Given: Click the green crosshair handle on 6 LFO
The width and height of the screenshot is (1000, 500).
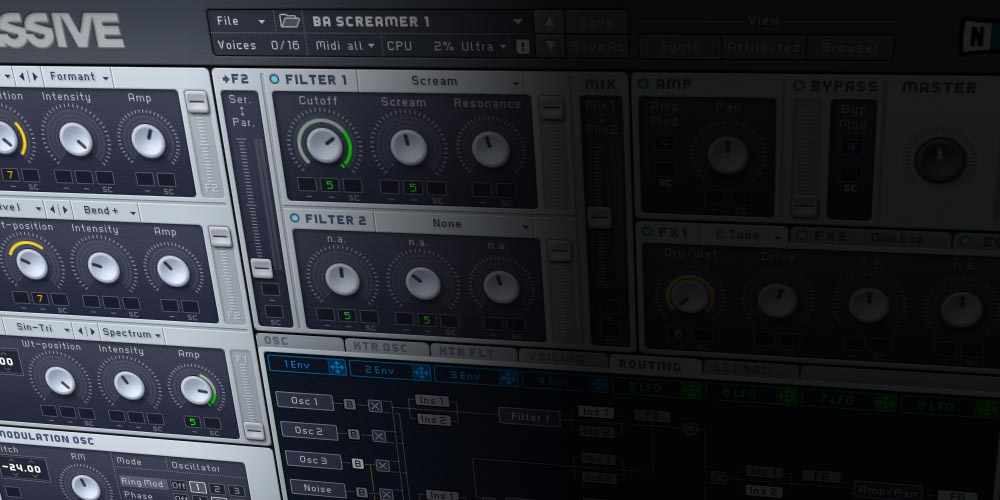Looking at the screenshot, I should [x=786, y=395].
